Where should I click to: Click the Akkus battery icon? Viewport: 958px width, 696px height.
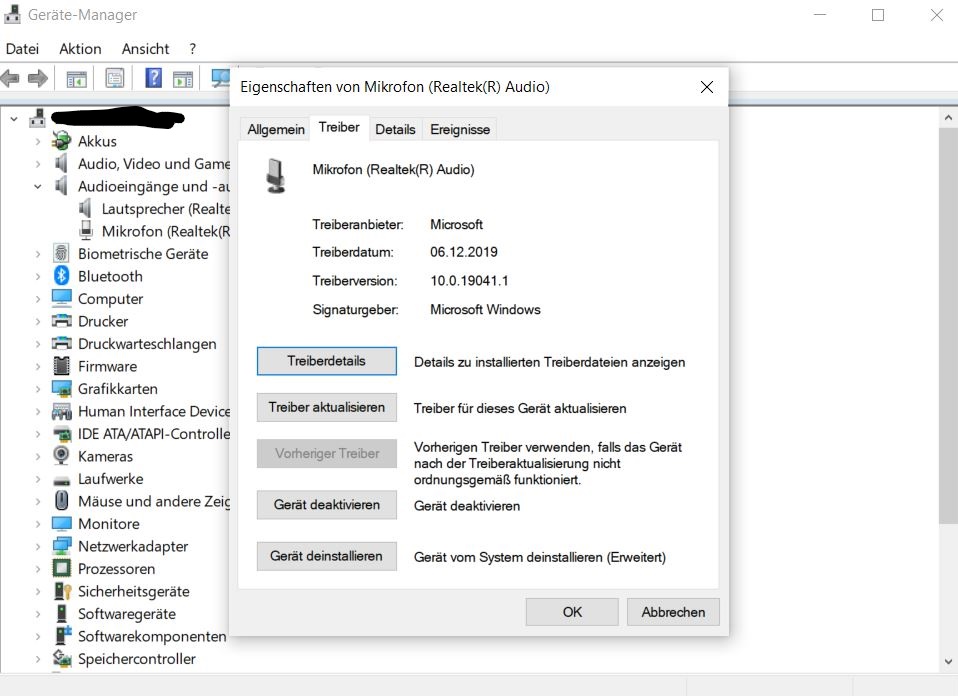pos(62,141)
